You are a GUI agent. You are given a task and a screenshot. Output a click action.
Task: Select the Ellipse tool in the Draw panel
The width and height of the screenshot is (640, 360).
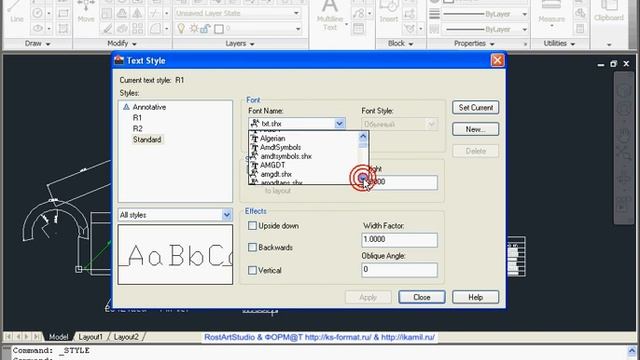pos(37,29)
